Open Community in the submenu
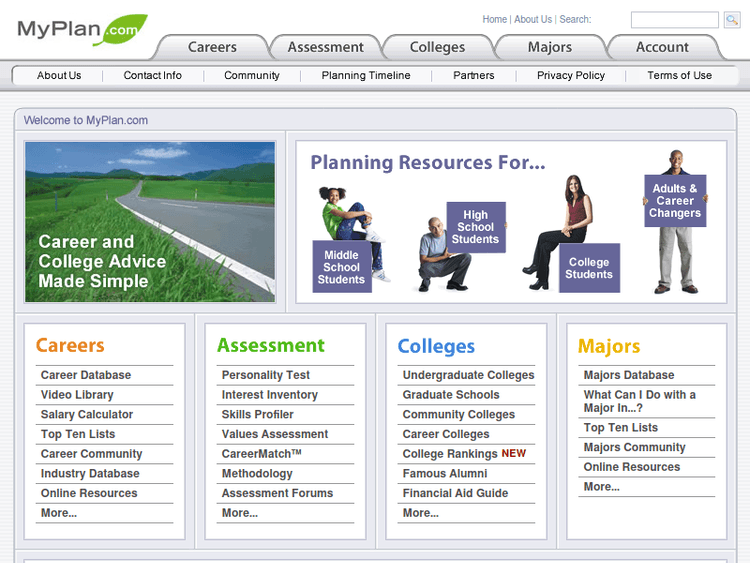This screenshot has width=750, height=563. pyautogui.click(x=252, y=75)
